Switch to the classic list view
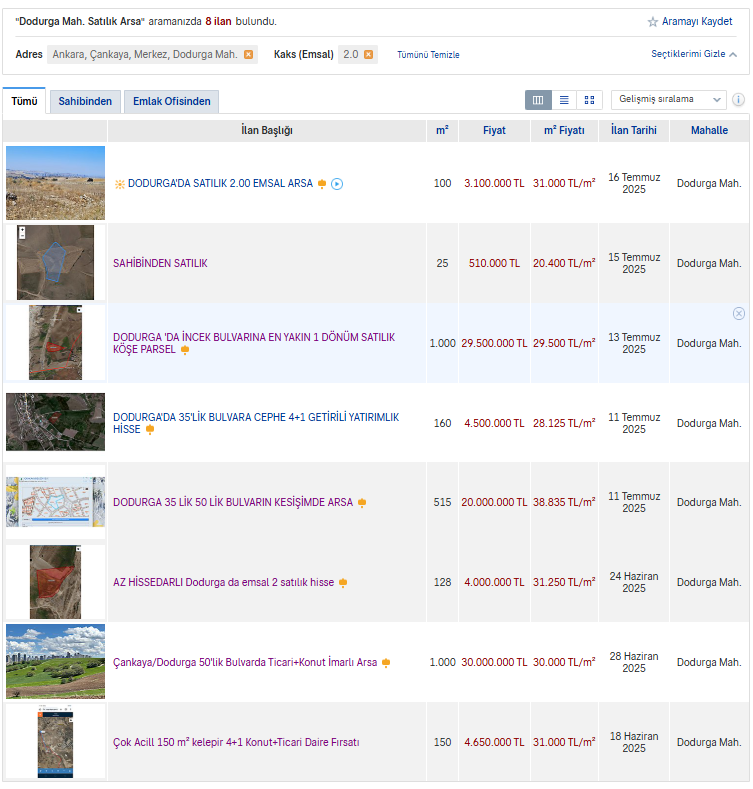The image size is (753, 789). click(x=564, y=100)
